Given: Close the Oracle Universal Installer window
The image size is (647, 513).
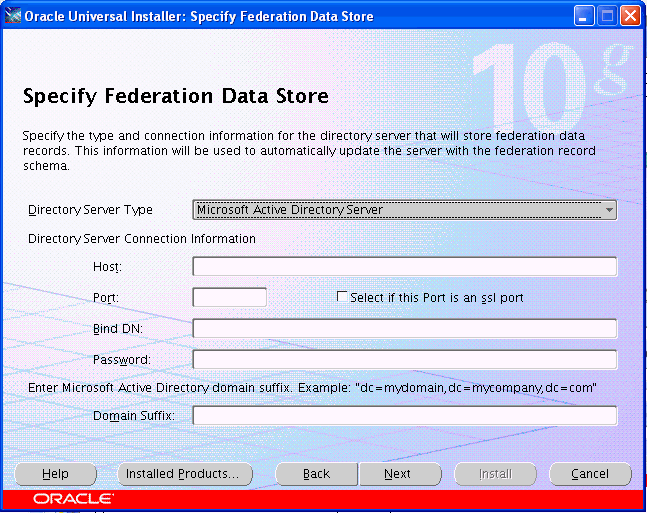Looking at the screenshot, I should 630,16.
